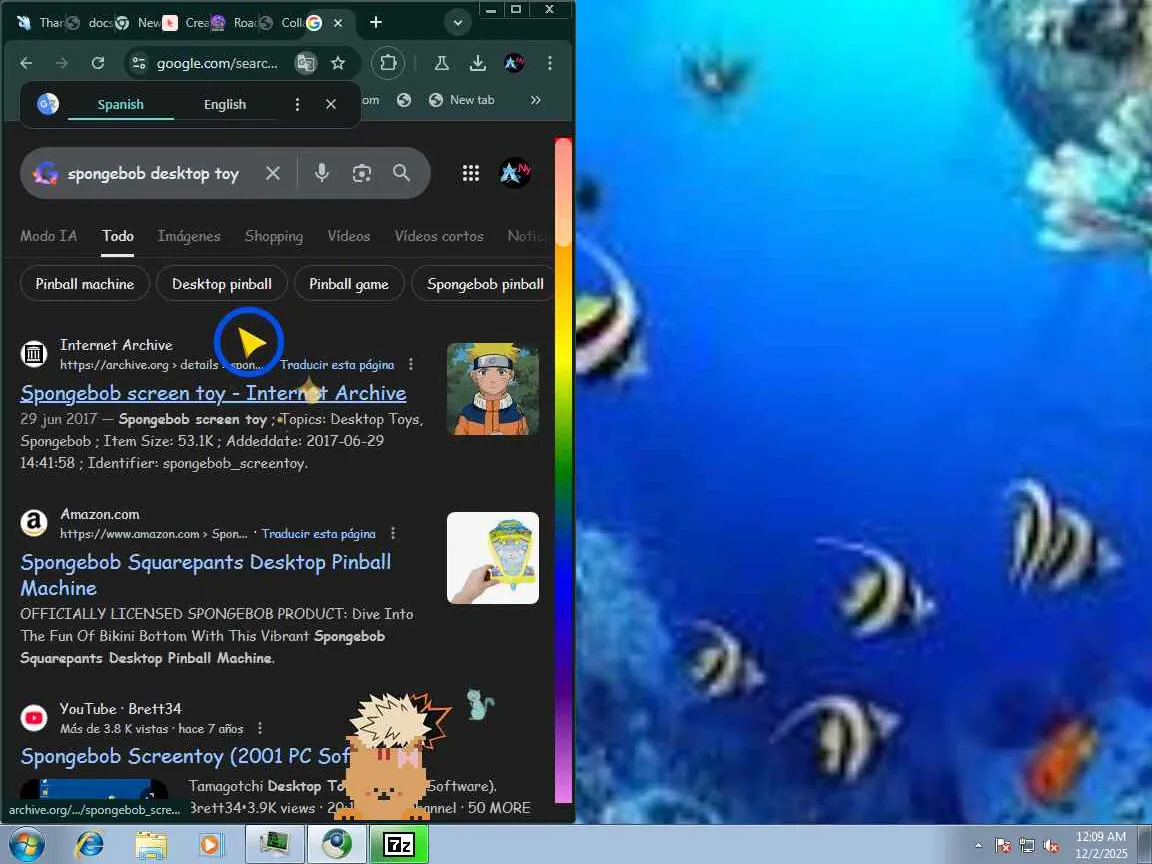Image resolution: width=1152 pixels, height=864 pixels.
Task: Clear the search box with the X
Action: (273, 173)
